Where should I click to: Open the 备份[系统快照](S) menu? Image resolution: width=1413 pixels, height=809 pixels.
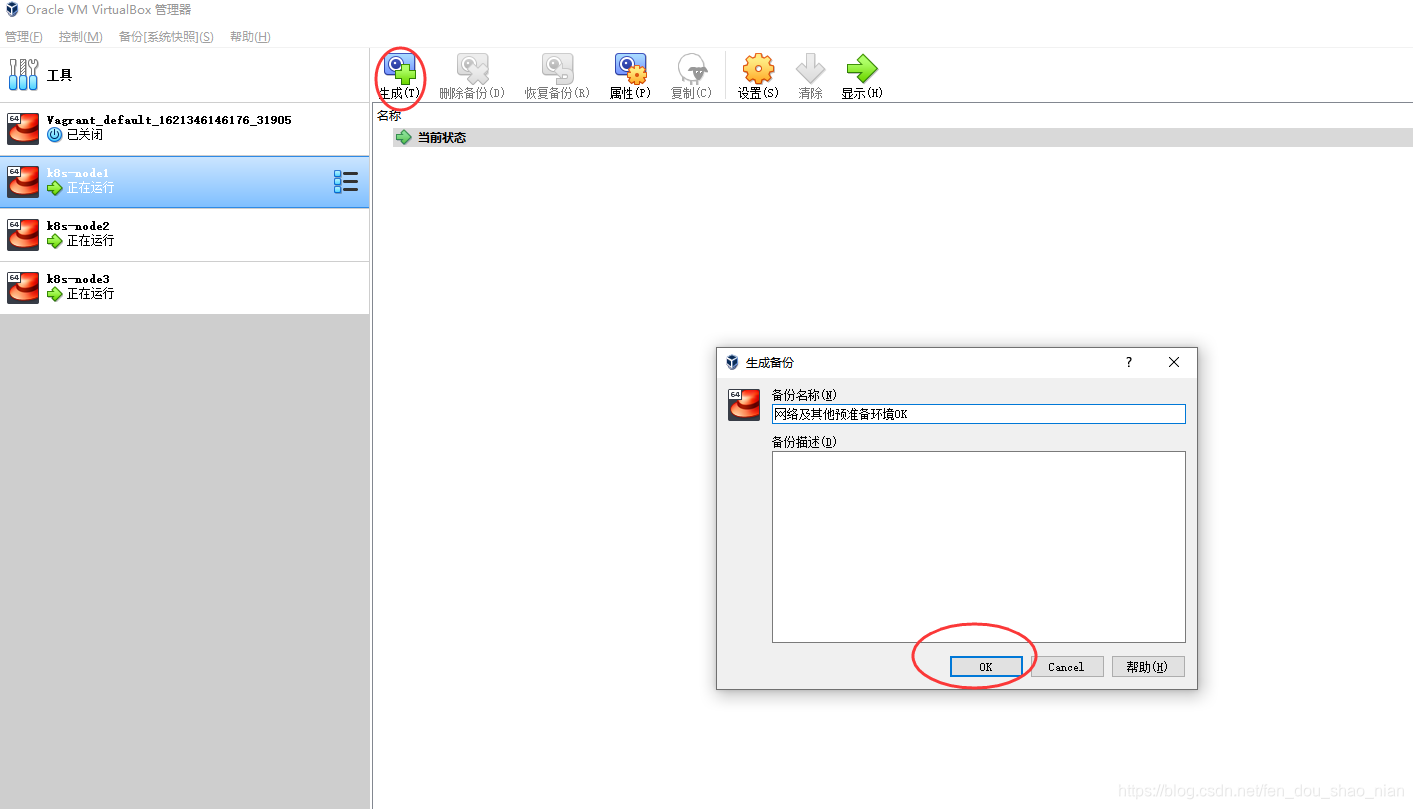[x=166, y=37]
